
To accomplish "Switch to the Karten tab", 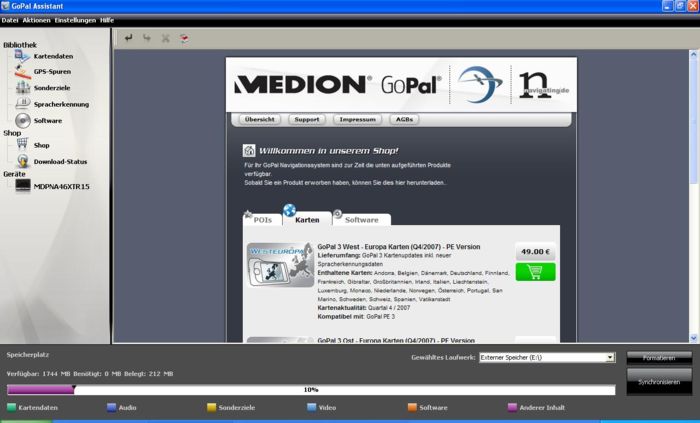I will pos(307,220).
